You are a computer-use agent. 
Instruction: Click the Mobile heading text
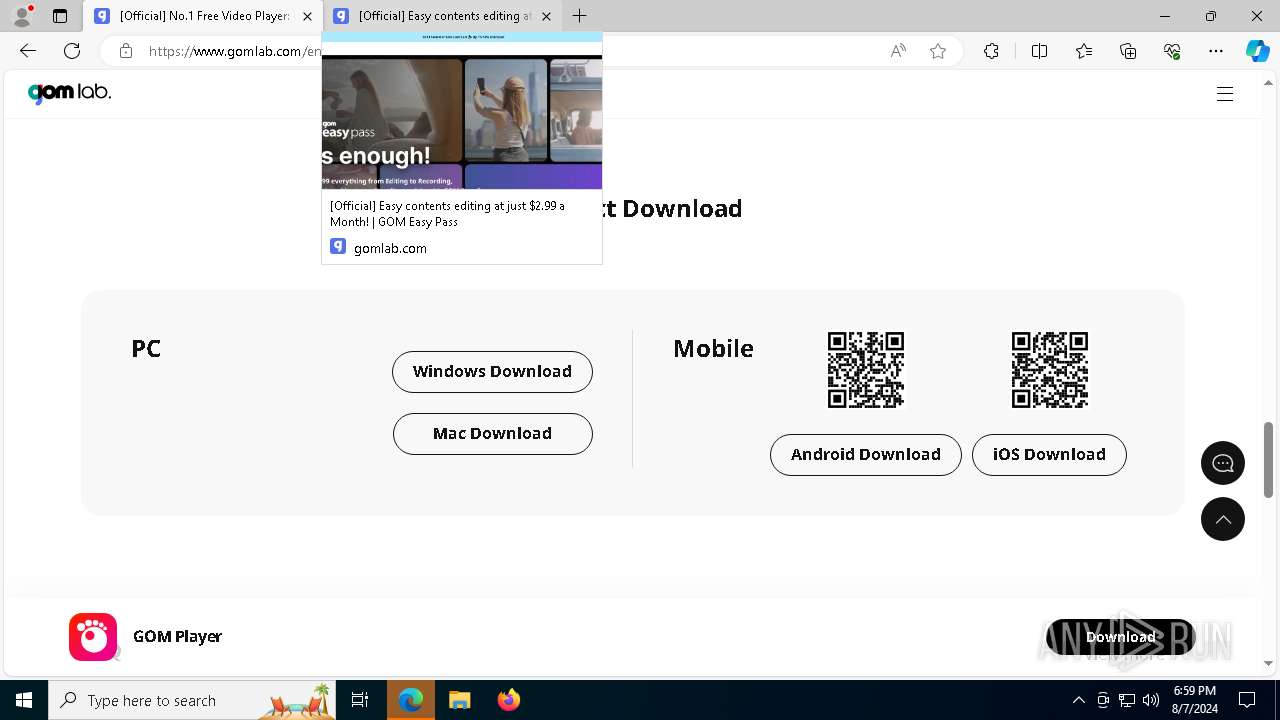point(713,348)
